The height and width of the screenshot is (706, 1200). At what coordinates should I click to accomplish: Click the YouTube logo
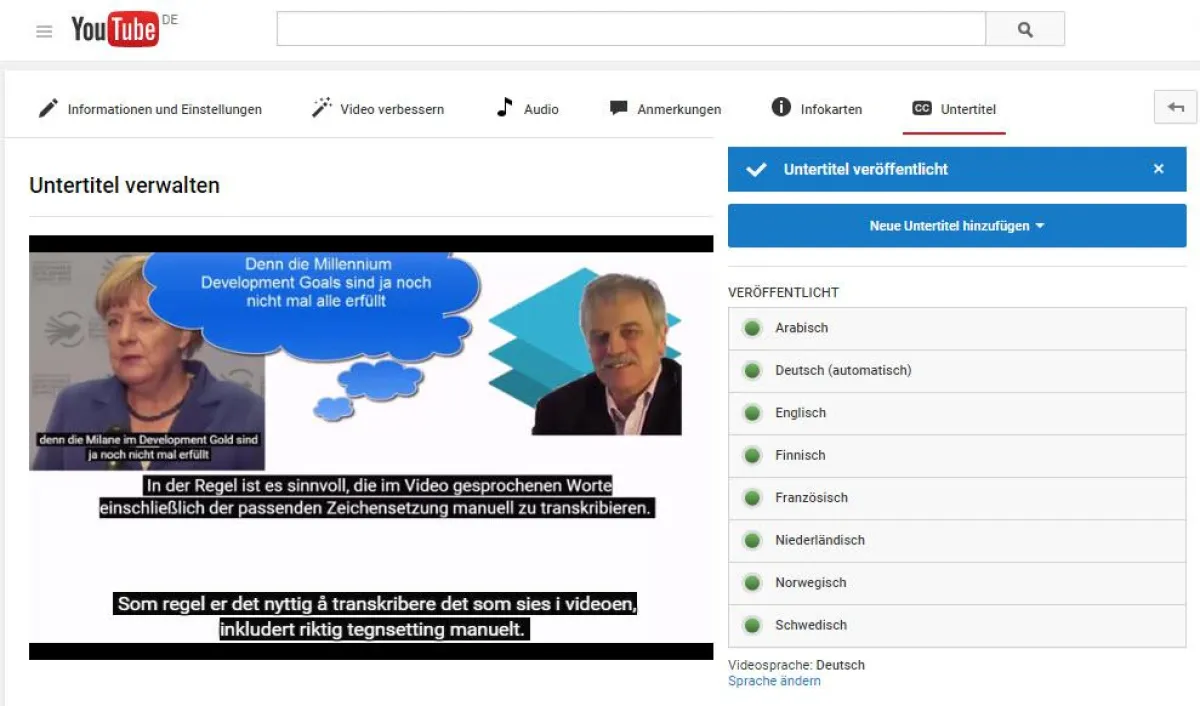tap(114, 30)
